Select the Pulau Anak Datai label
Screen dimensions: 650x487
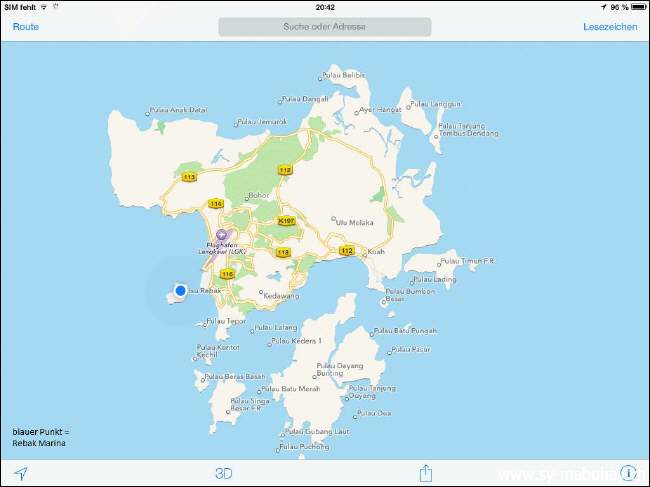click(178, 110)
